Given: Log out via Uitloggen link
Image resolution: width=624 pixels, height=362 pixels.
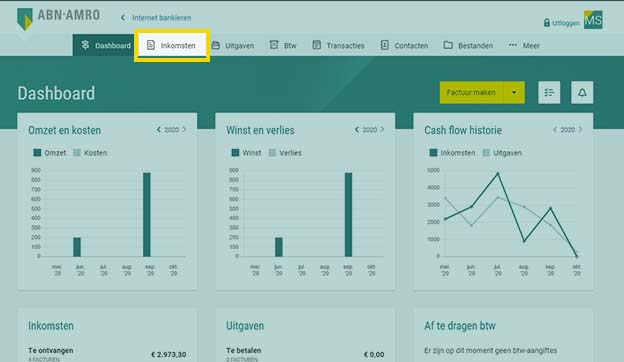Looking at the screenshot, I should (x=562, y=23).
